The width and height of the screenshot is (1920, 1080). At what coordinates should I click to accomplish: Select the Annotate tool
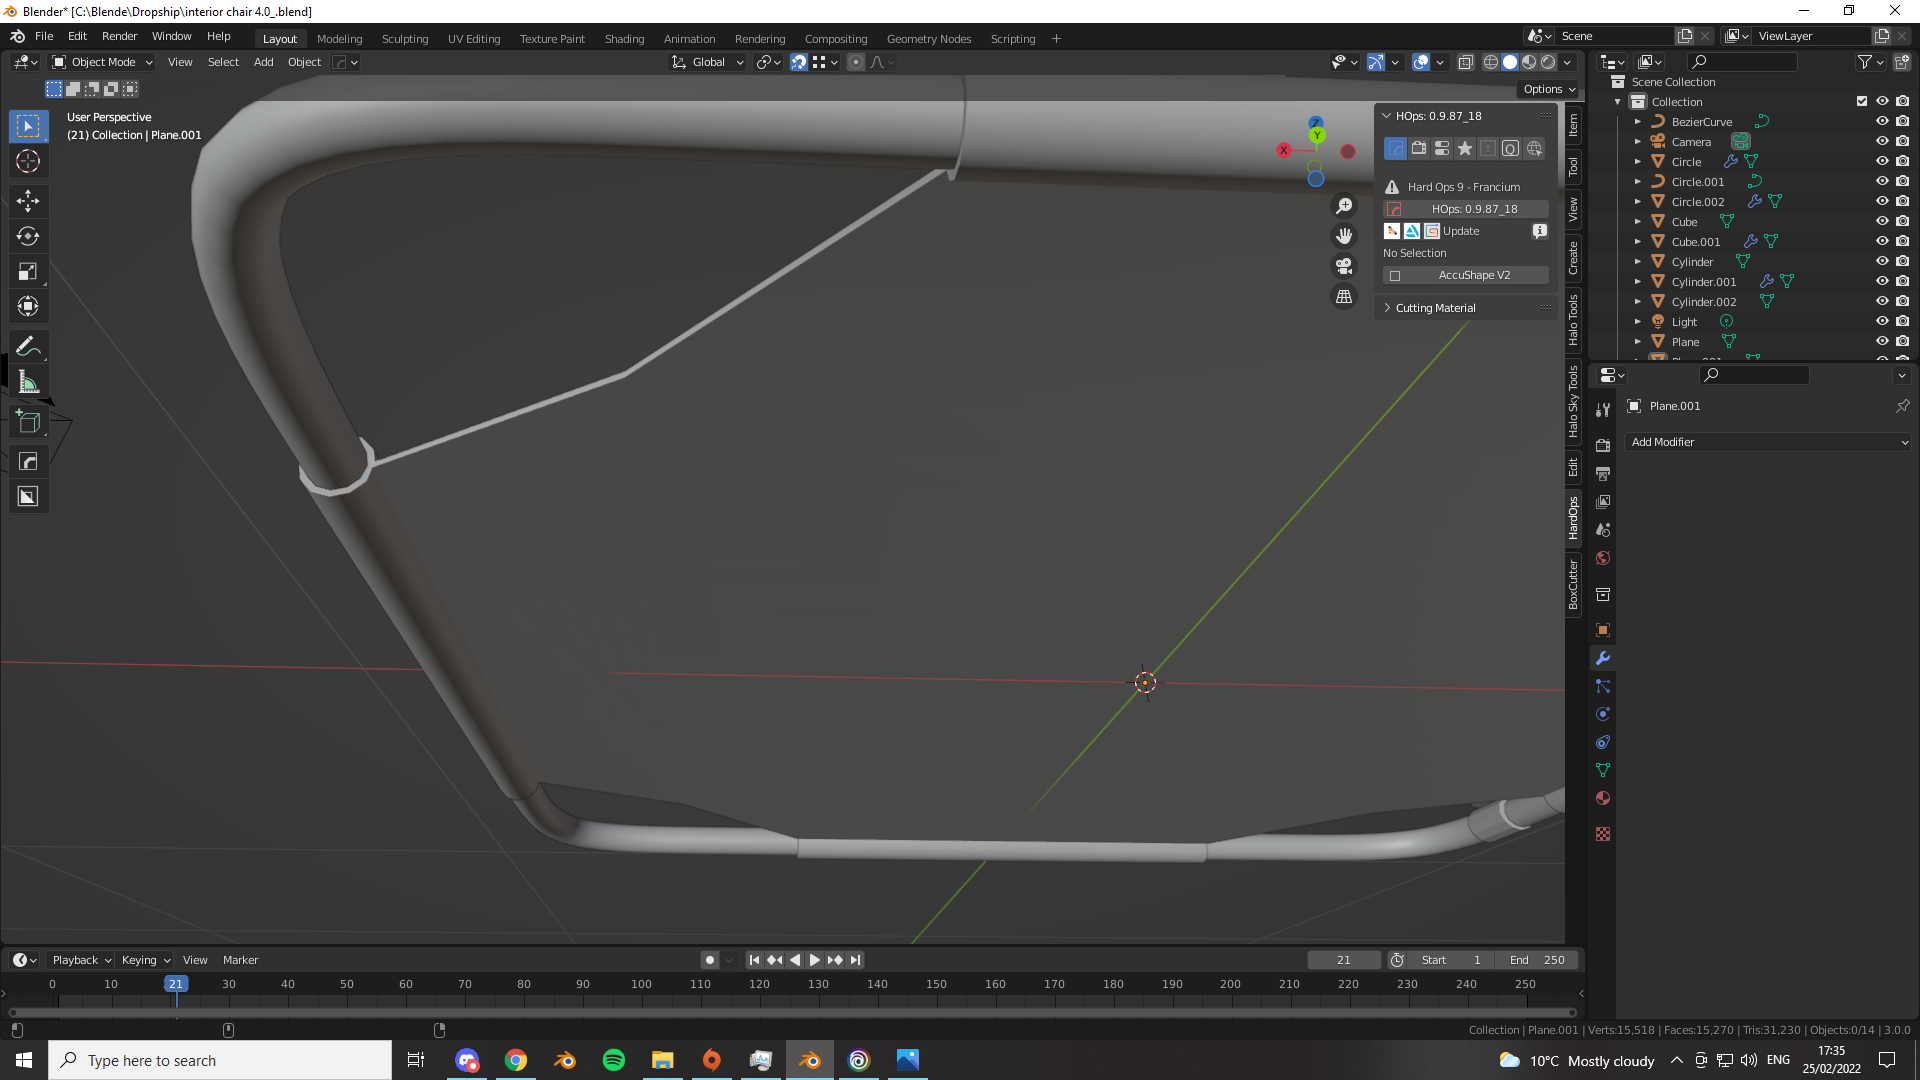(x=28, y=346)
